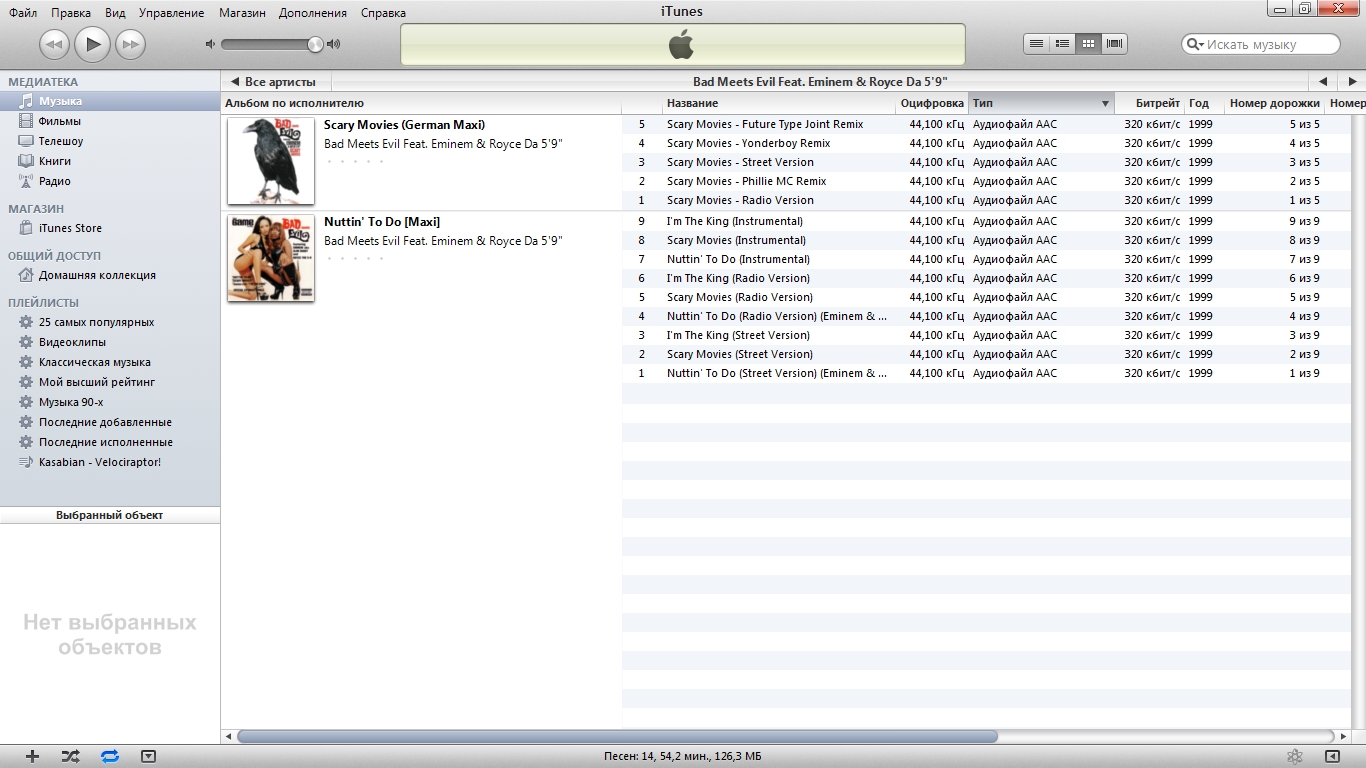1366x768 pixels.
Task: Click the song count status text
Action: [x=683, y=756]
